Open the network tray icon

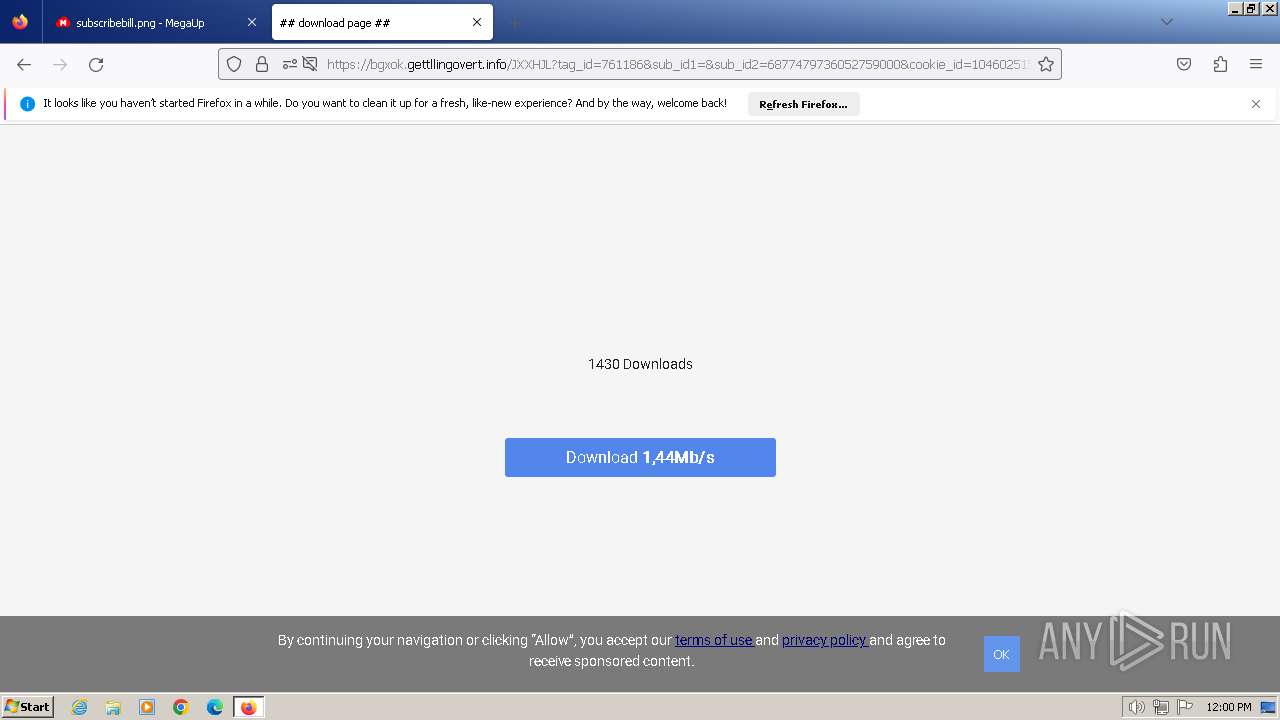pos(1161,707)
